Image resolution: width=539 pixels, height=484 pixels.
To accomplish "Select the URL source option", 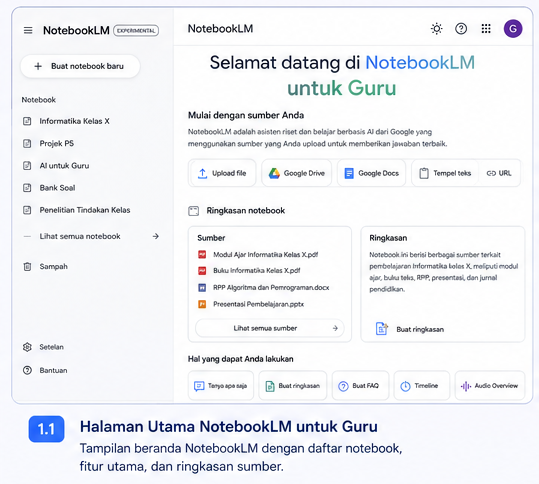I will (x=499, y=173).
